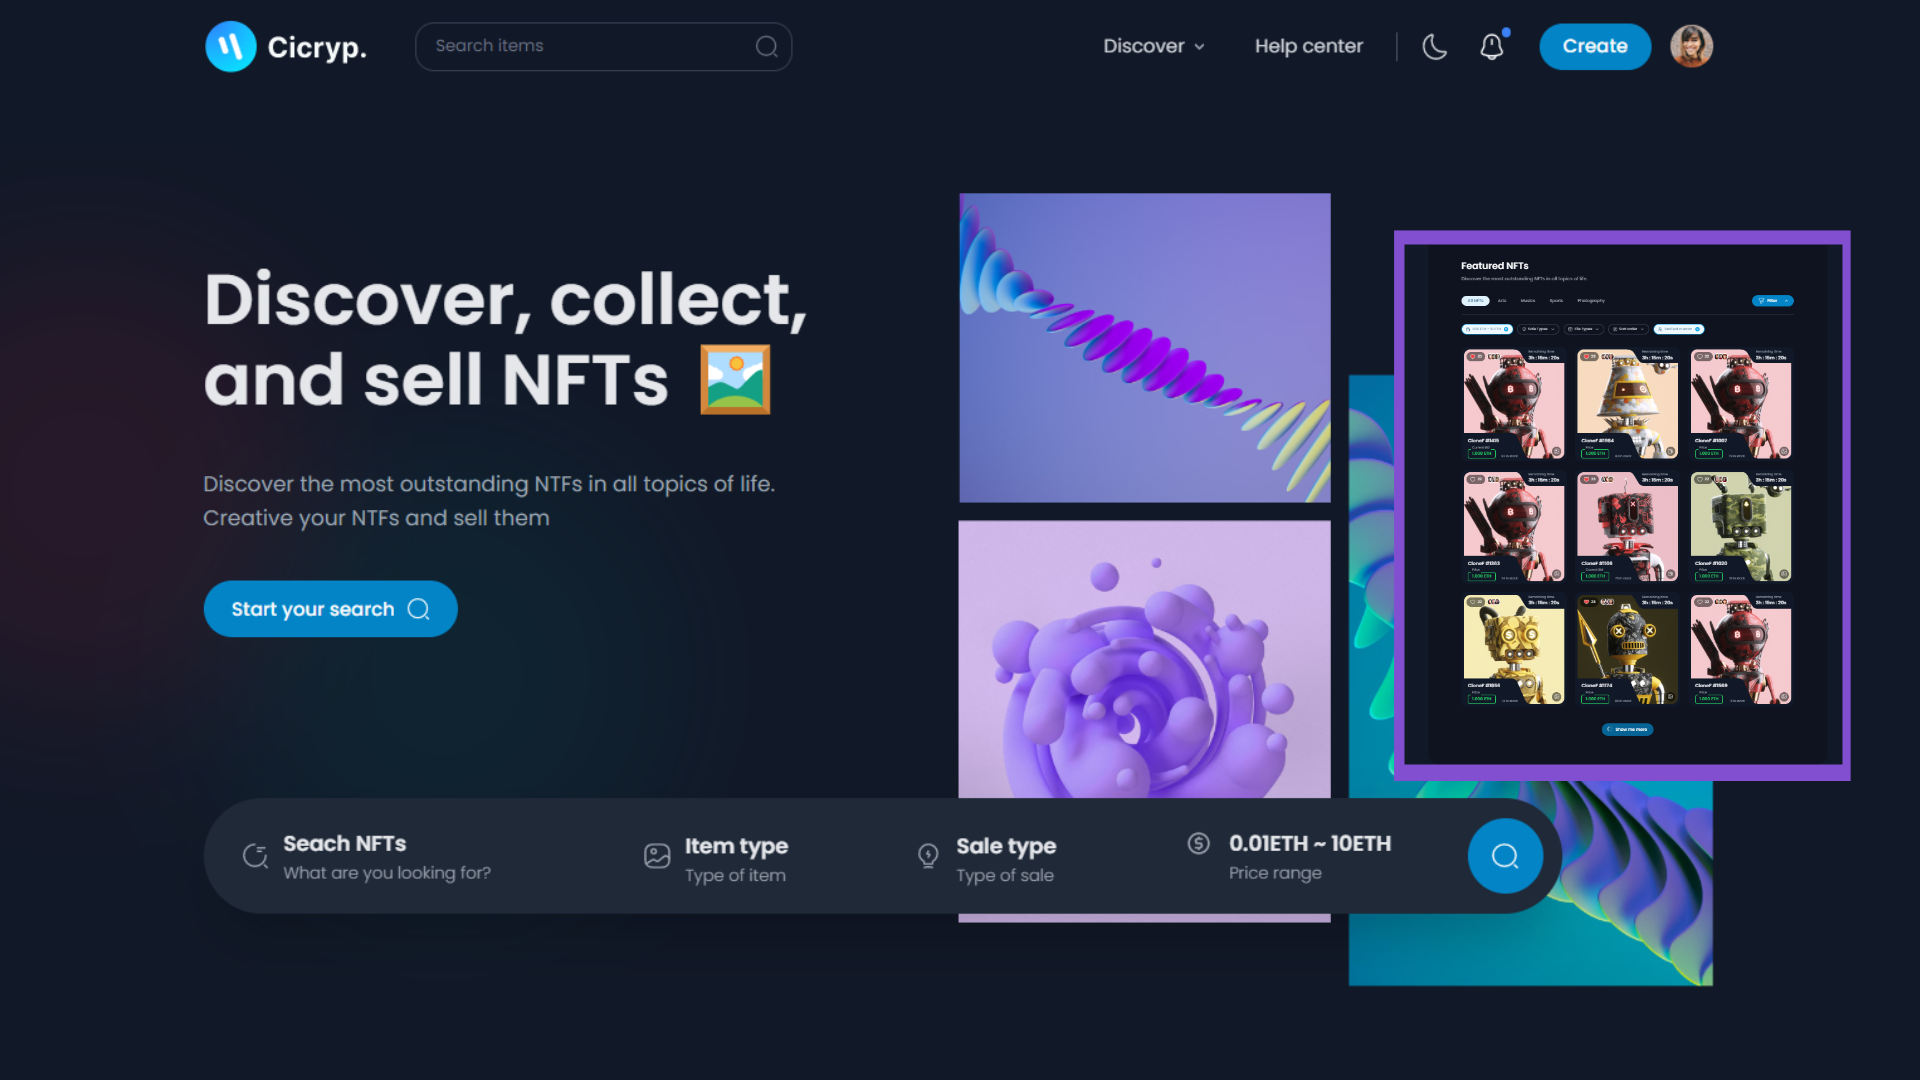Click the Cicryp logo icon

click(x=231, y=46)
